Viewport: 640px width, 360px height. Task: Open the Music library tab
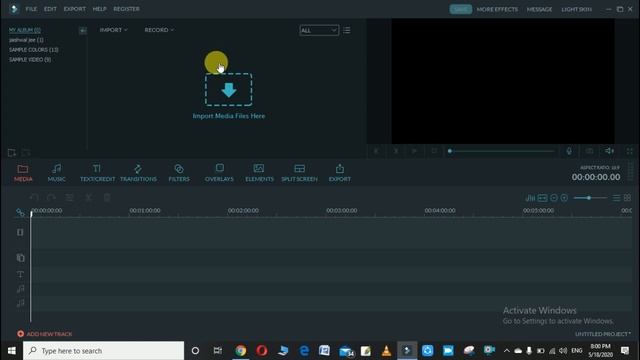pos(56,173)
